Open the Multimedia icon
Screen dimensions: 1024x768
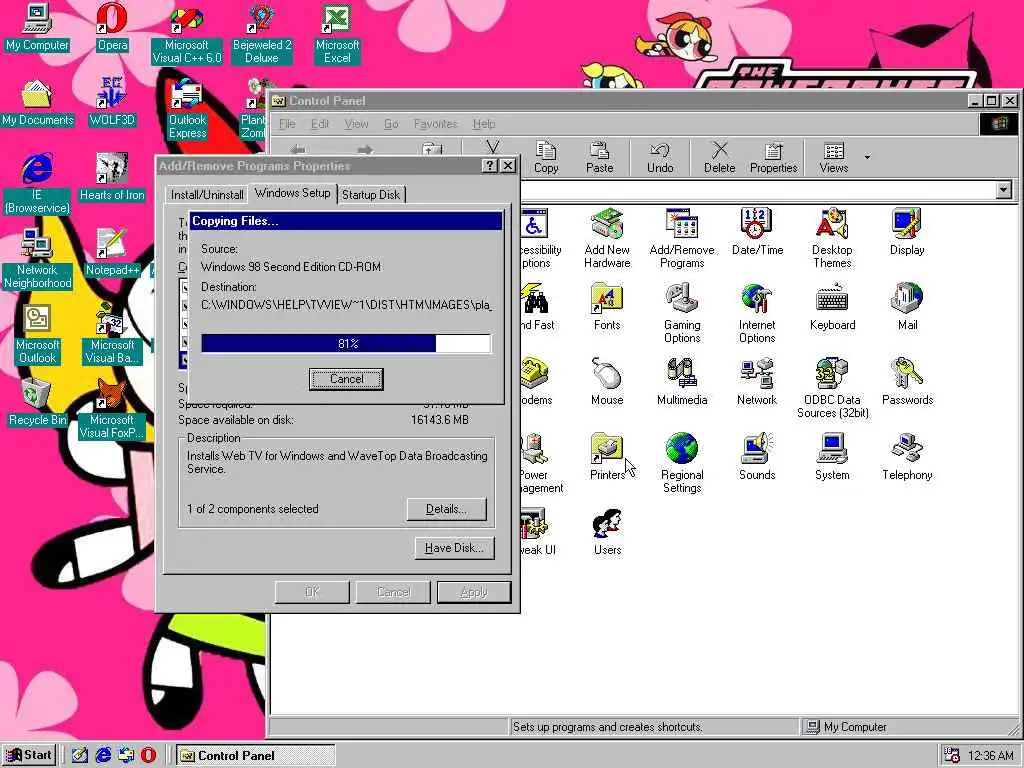point(682,382)
